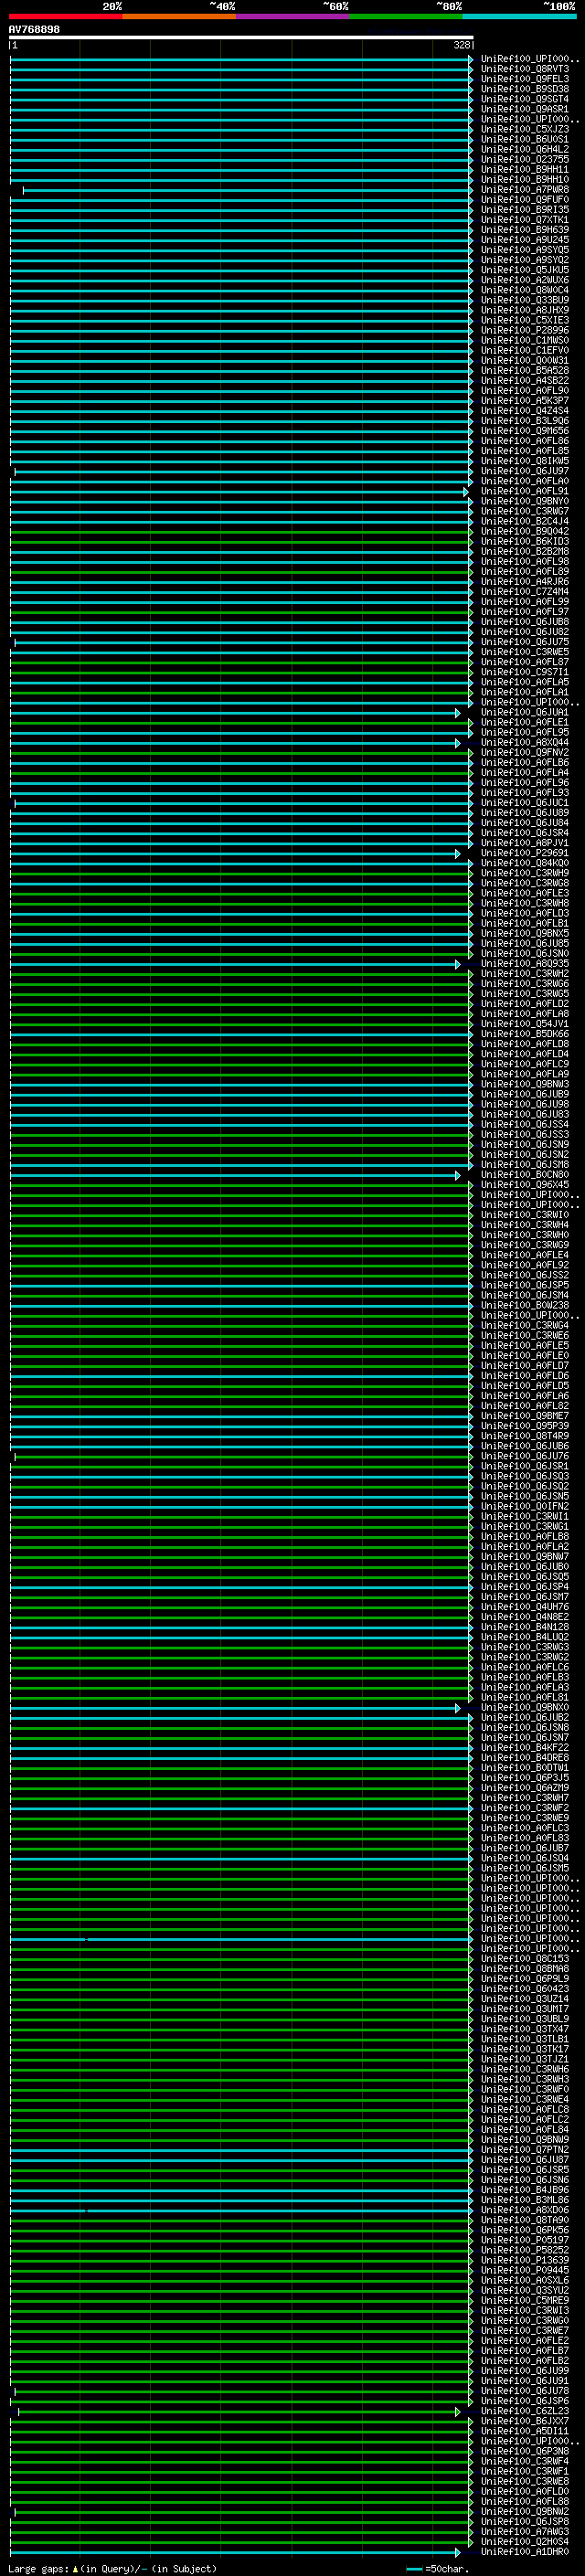This screenshot has width=585, height=2576.
Task: Select subject label UniRef100_A5K3P7
Action: tap(525, 400)
